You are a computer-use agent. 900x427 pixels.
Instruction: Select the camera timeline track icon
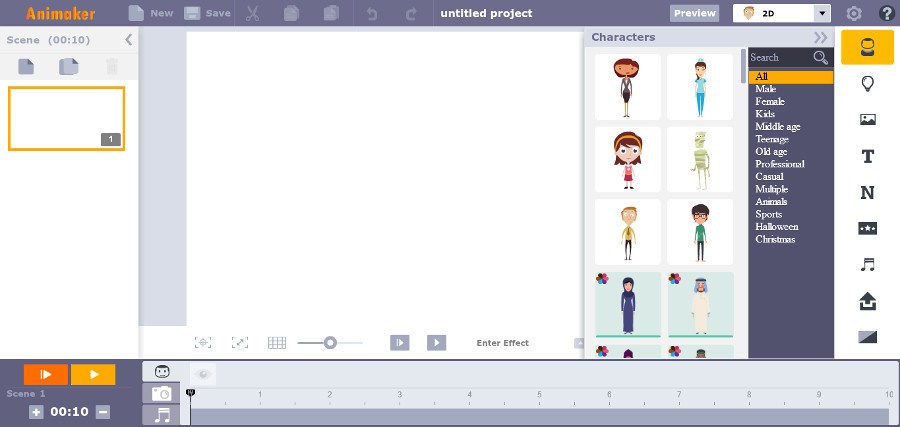pyautogui.click(x=161, y=394)
